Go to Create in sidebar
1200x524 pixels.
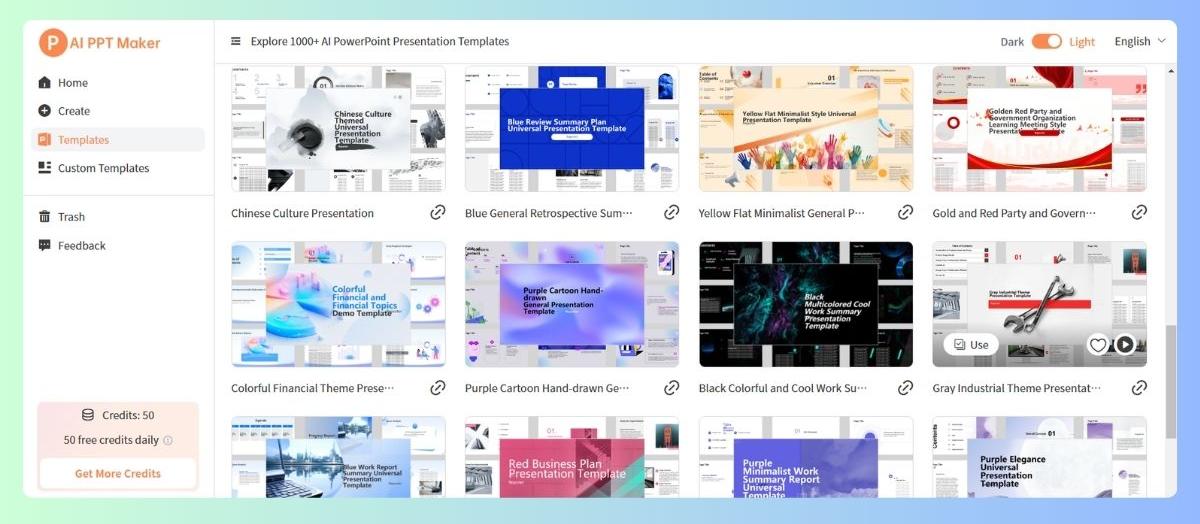pyautogui.click(x=73, y=111)
